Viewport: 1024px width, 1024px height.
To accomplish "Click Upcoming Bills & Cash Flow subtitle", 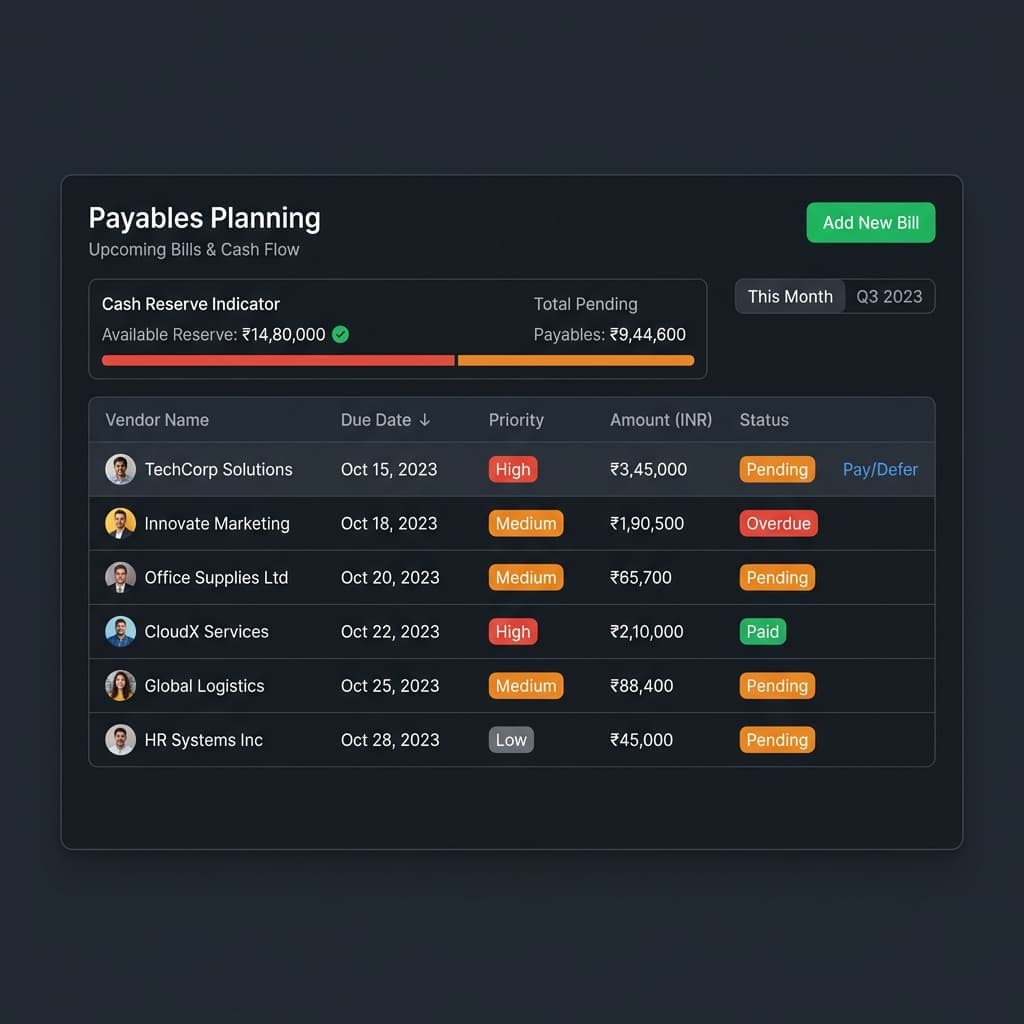I will (194, 249).
